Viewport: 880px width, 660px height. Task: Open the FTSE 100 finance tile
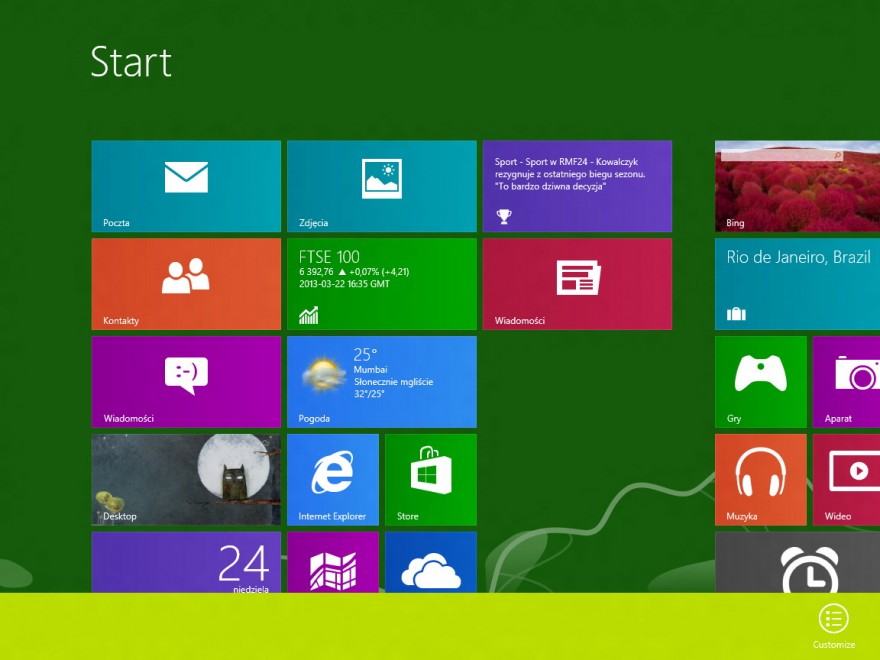pos(382,283)
